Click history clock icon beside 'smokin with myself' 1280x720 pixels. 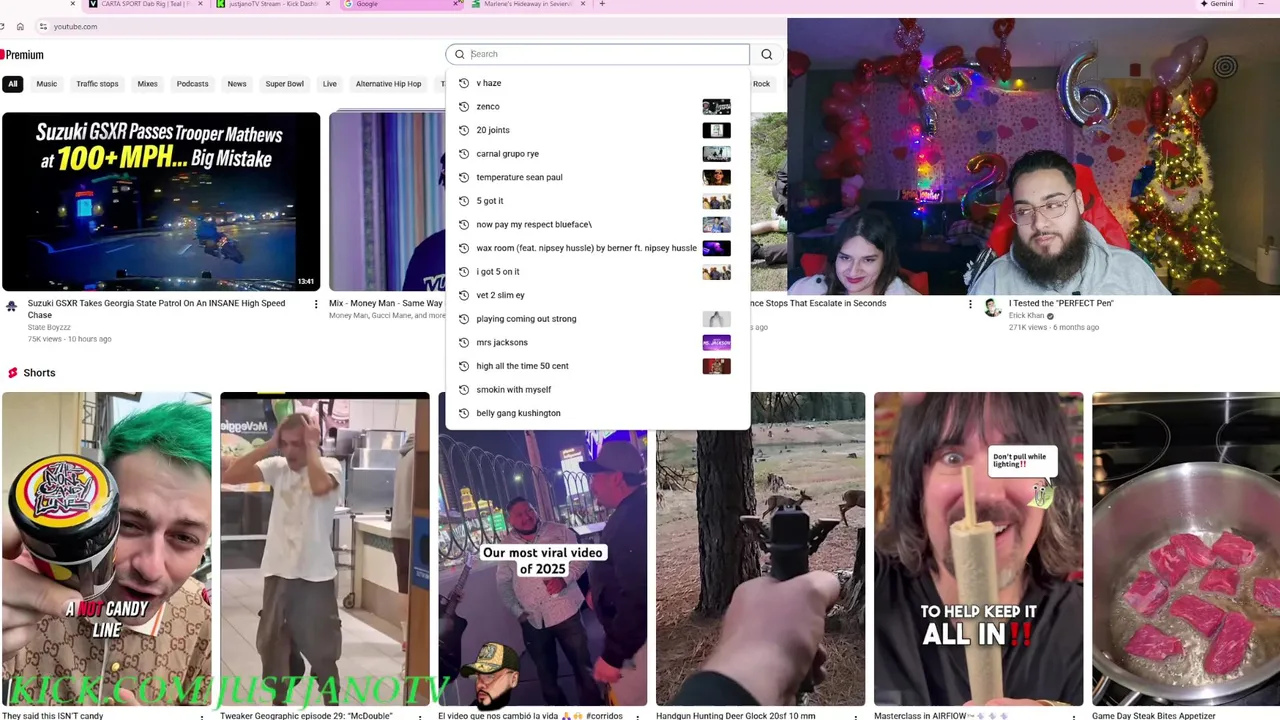point(463,389)
